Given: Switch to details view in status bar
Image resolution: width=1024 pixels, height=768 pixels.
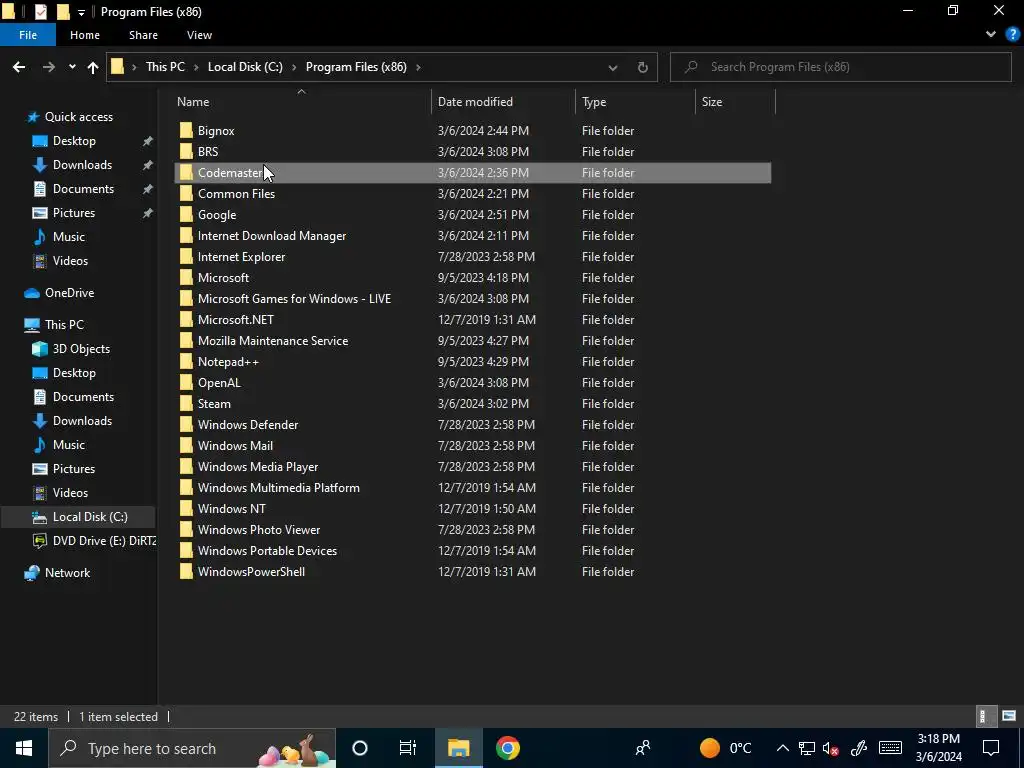Looking at the screenshot, I should click(985, 716).
